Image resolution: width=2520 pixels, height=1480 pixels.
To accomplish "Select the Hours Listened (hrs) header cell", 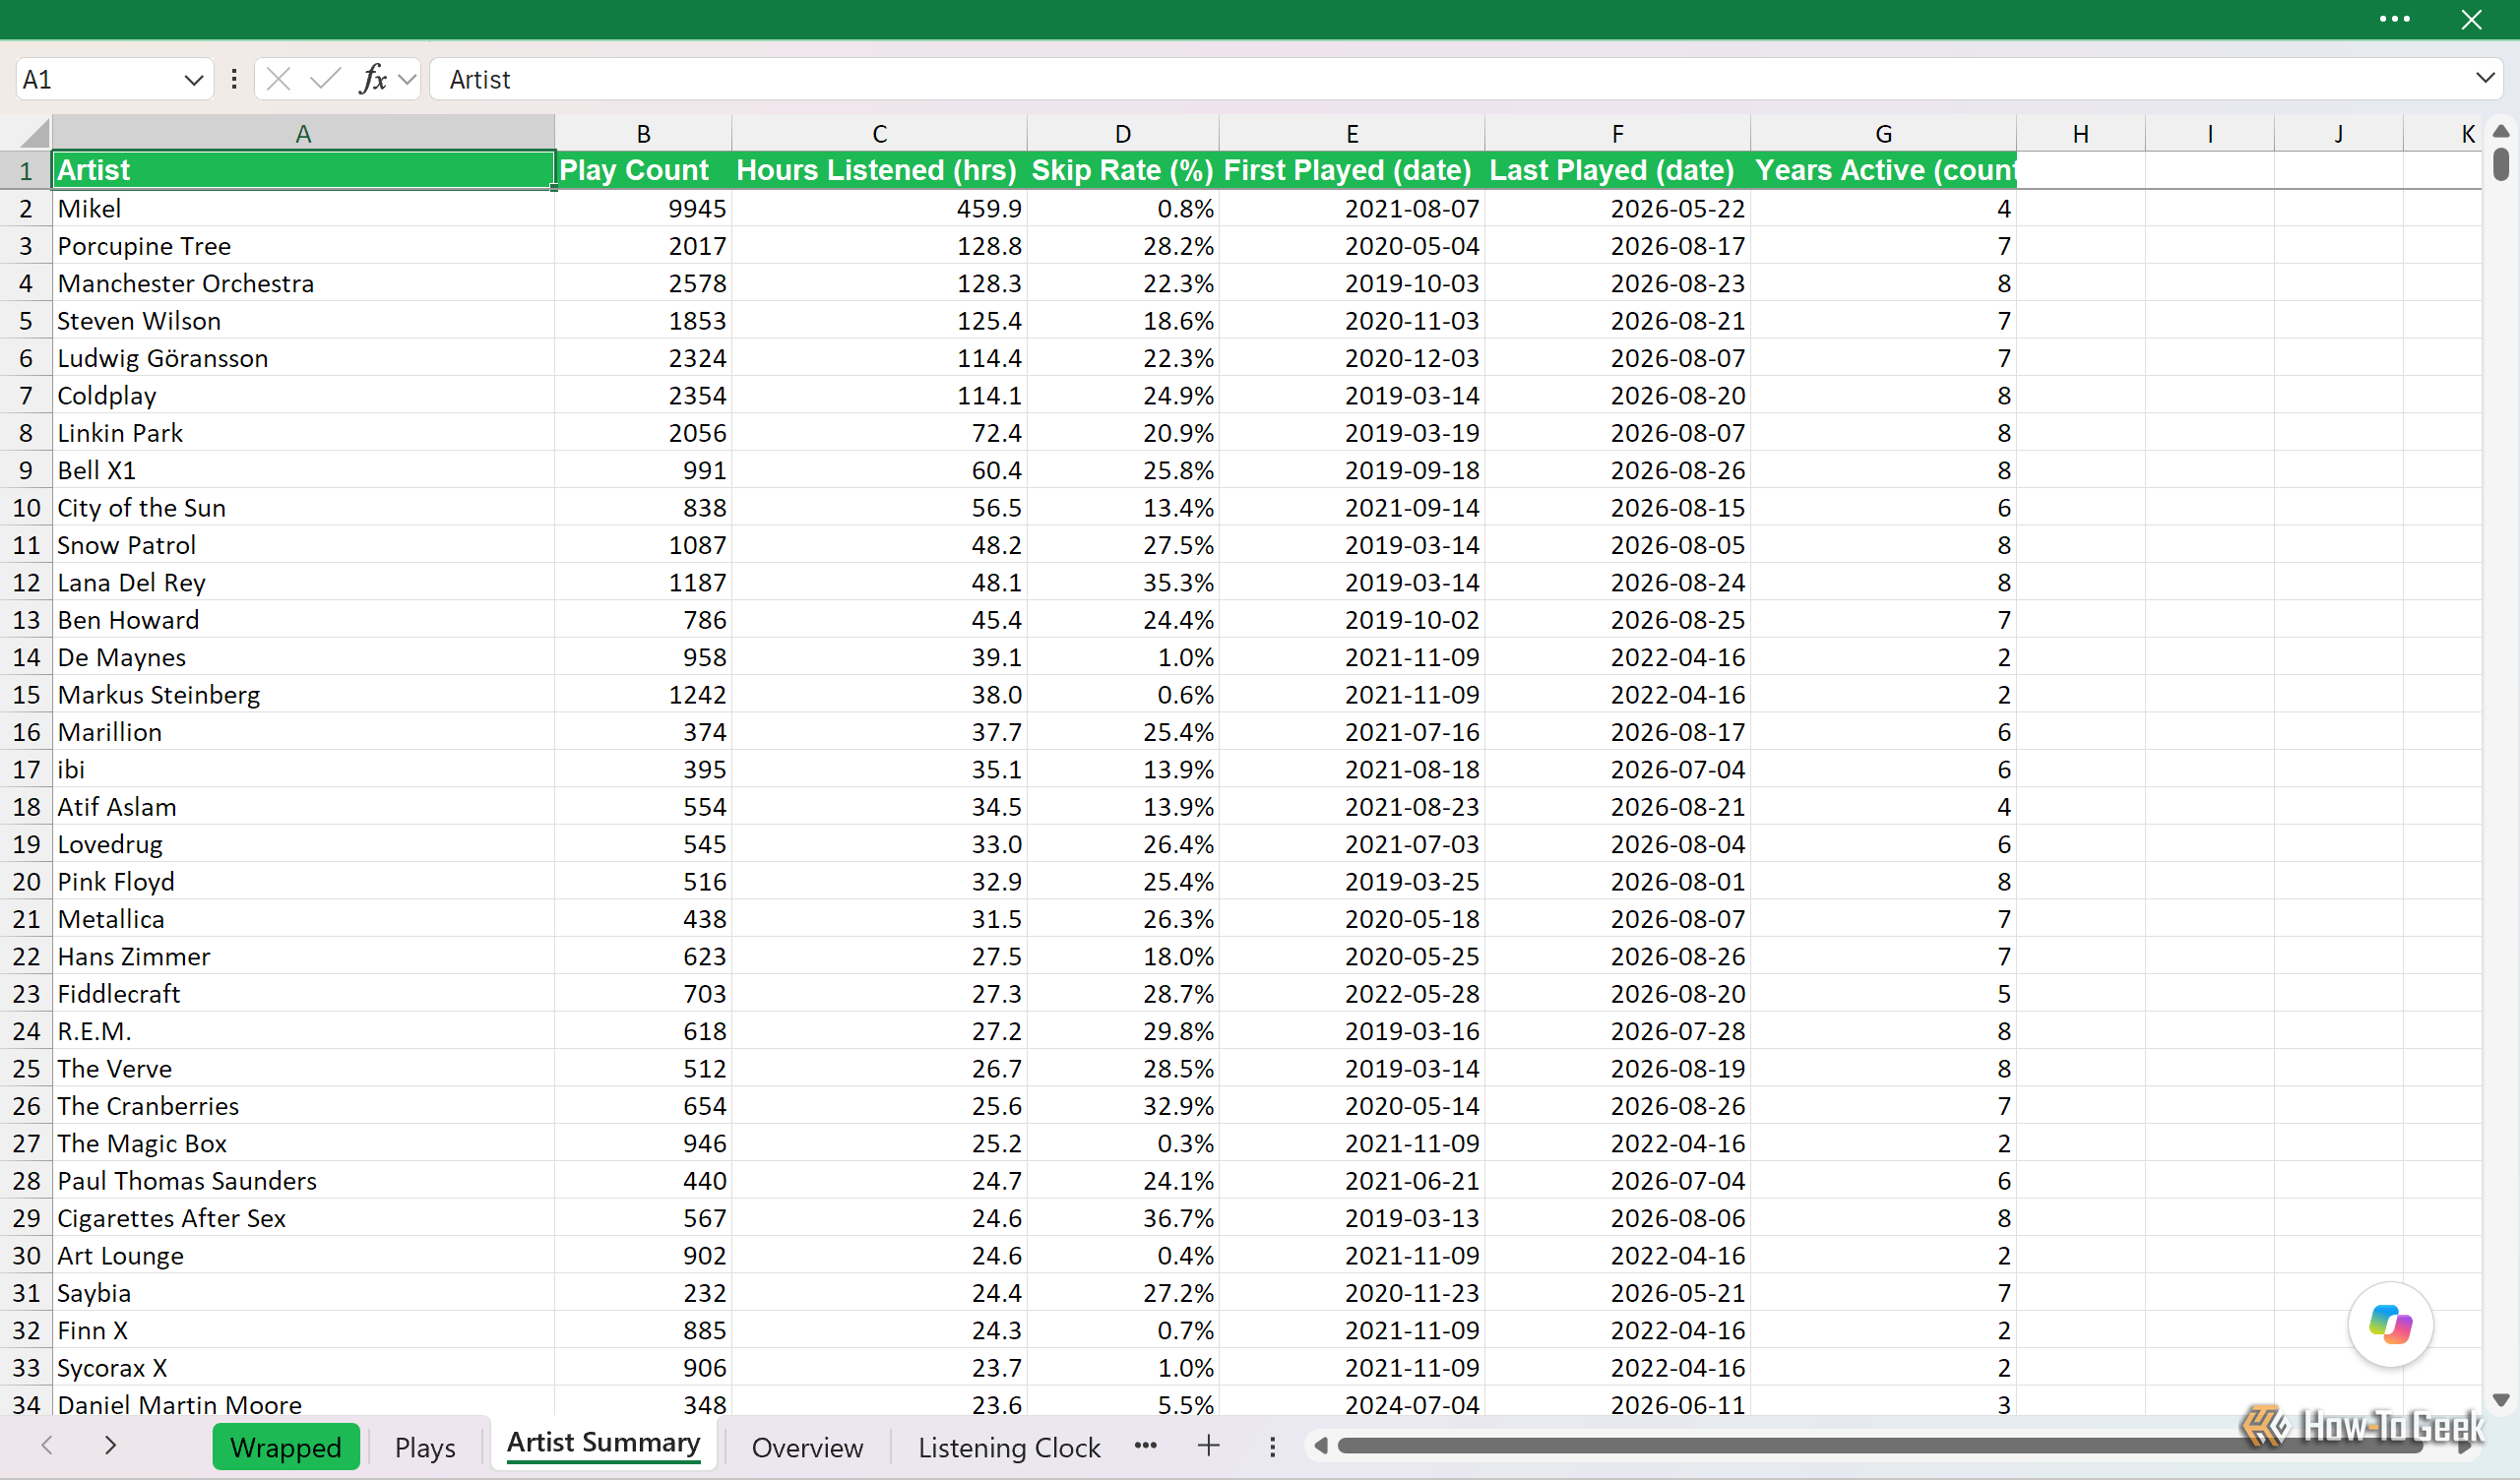I will pos(879,170).
